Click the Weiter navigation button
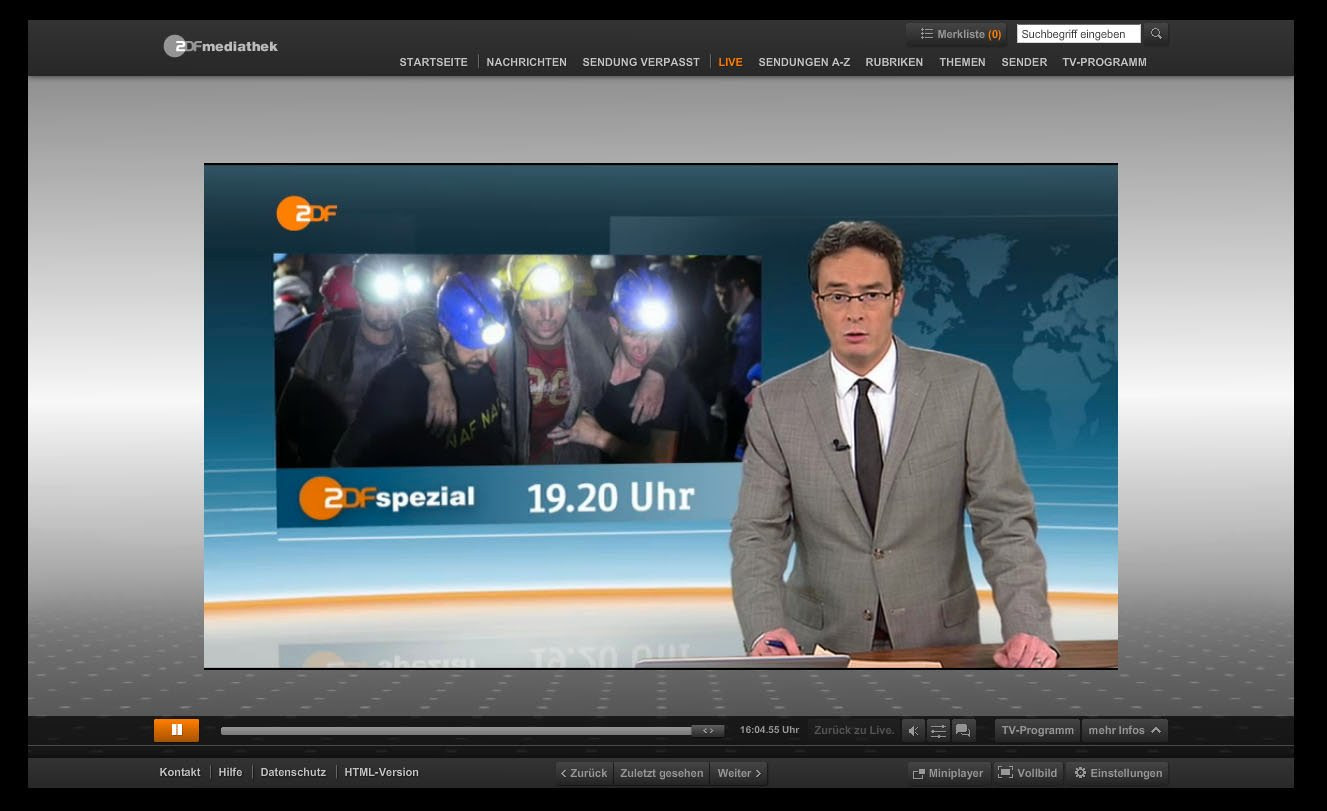This screenshot has width=1327, height=811. pos(739,773)
